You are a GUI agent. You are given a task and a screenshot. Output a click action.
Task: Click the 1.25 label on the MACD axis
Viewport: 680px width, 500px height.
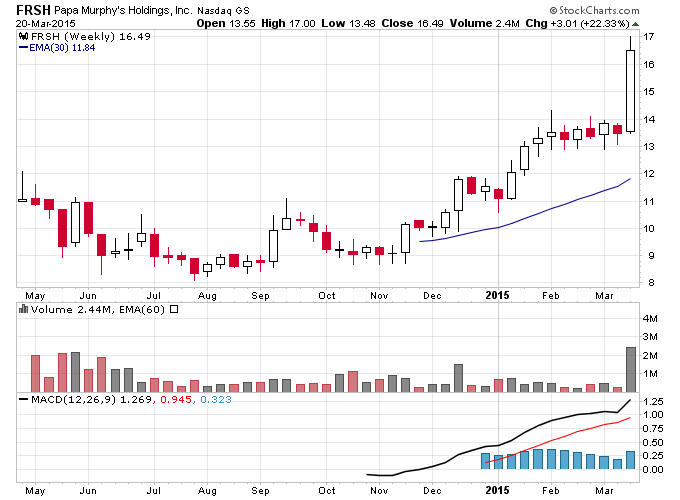click(x=653, y=401)
